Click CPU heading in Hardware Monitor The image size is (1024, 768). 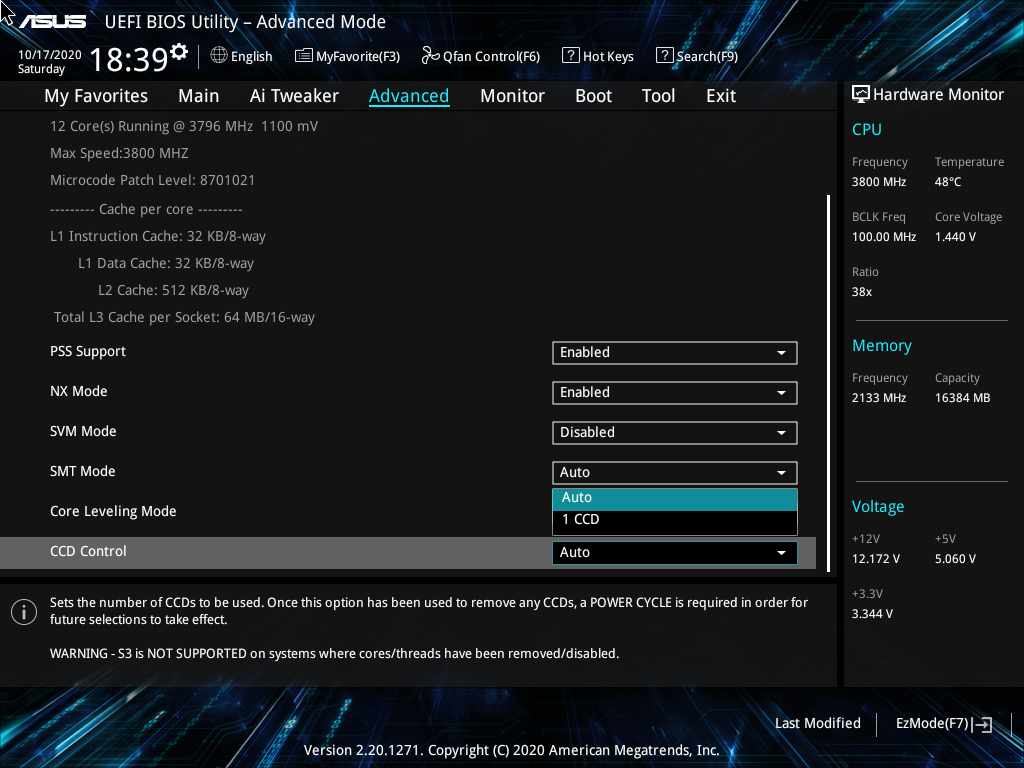(867, 129)
